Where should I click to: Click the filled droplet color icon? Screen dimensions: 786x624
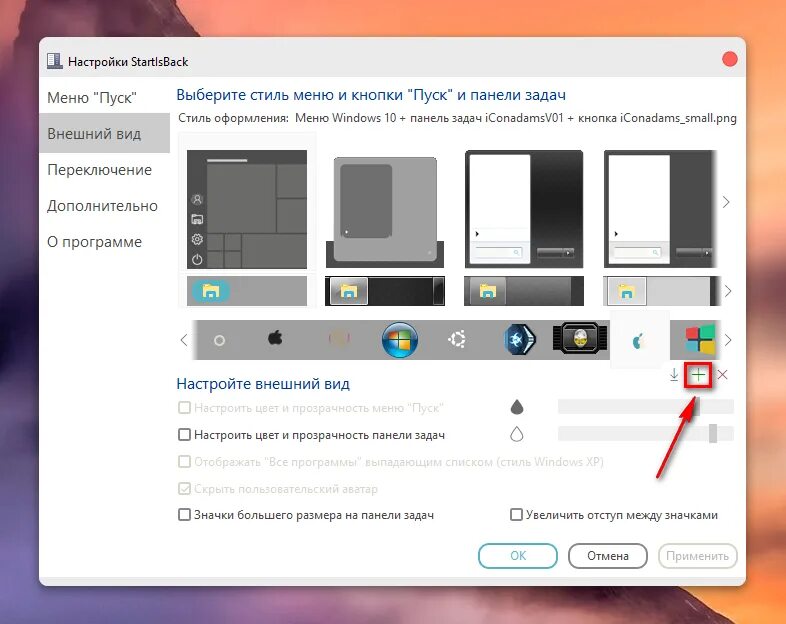coord(517,407)
